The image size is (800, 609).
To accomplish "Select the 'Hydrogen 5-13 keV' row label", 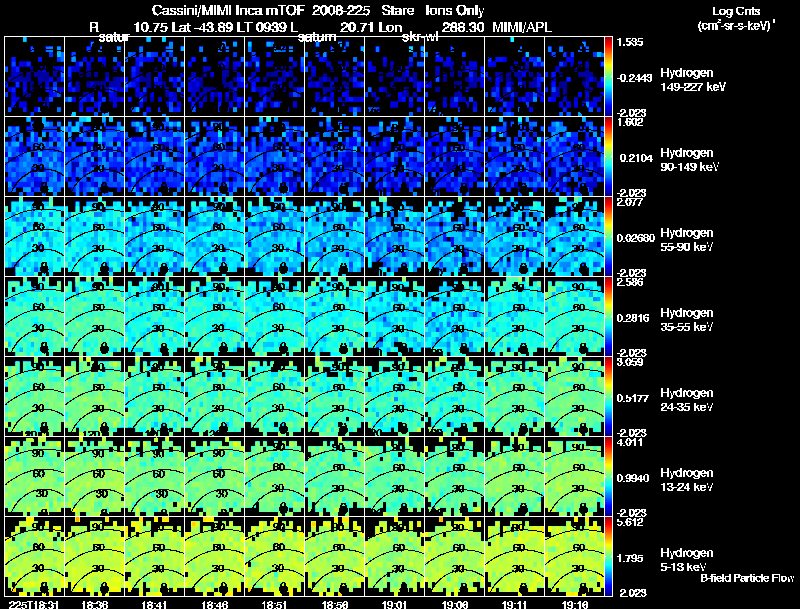I will coord(687,560).
